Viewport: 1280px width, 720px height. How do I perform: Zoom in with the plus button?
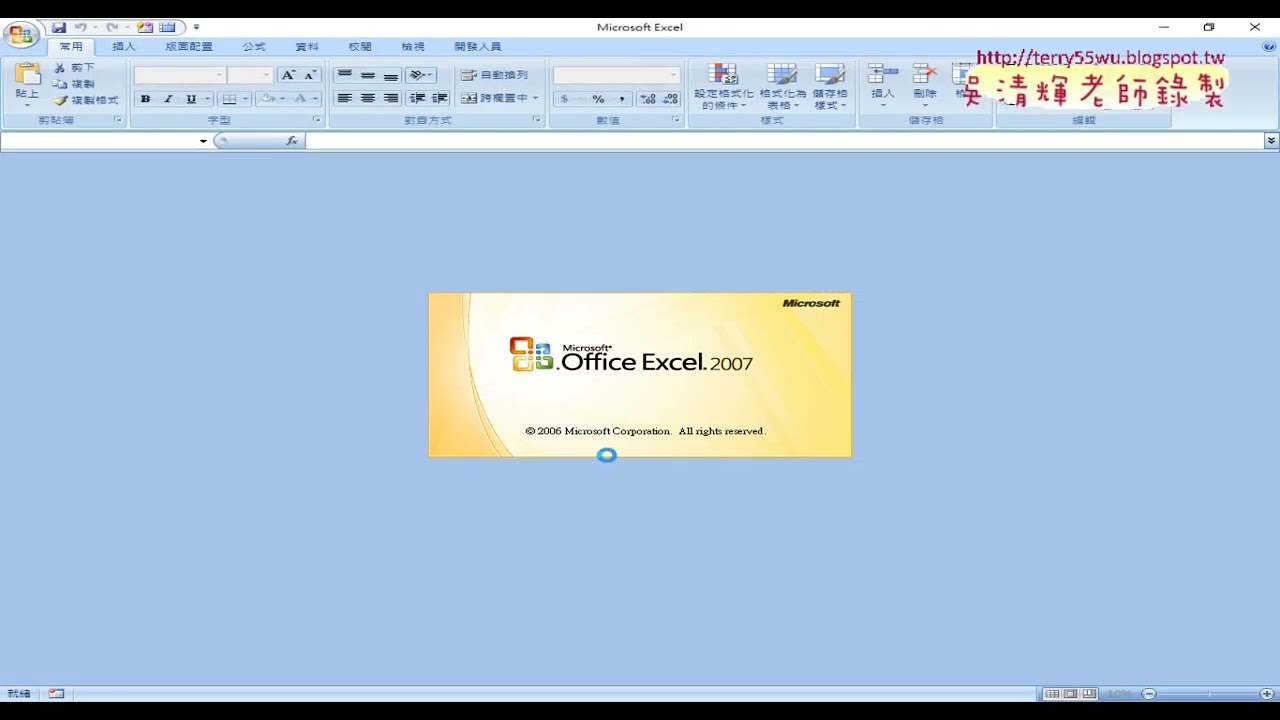(1267, 694)
